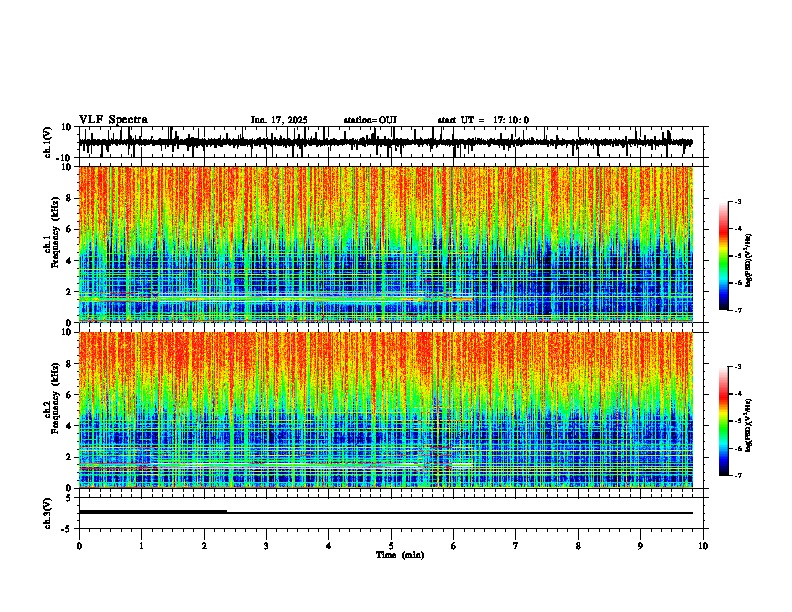
Task: Click the '8' kHz tick of ch.2 spectrogram
Action: tap(69, 364)
